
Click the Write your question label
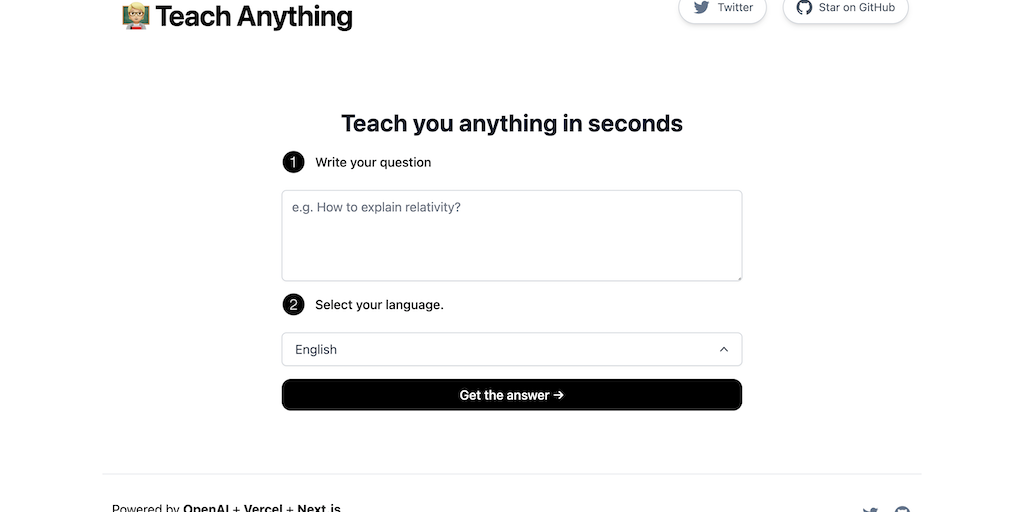point(373,162)
